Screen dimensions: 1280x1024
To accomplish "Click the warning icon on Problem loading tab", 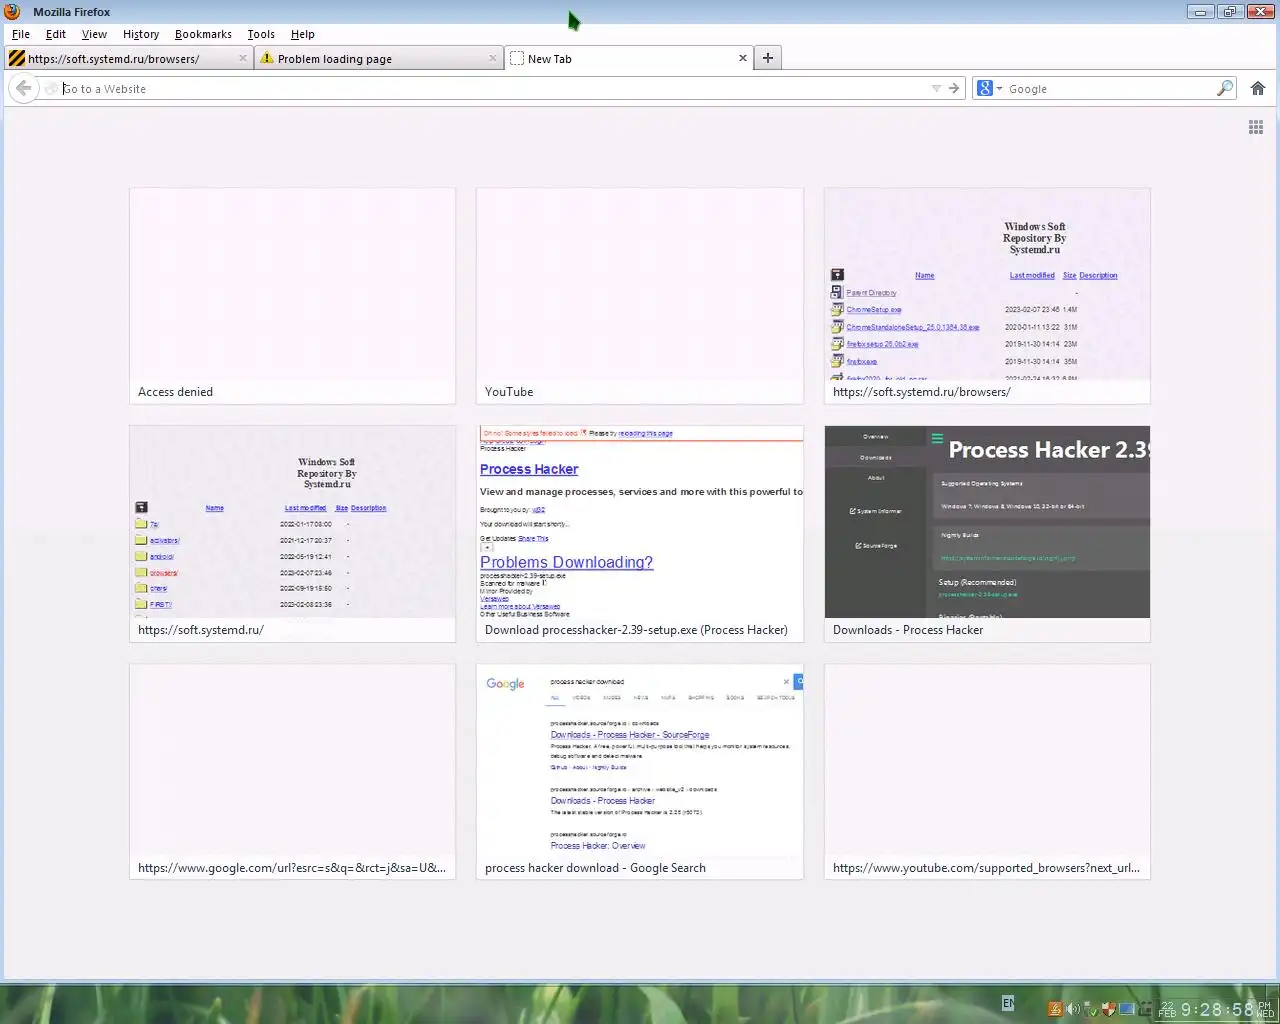I will click(267, 58).
